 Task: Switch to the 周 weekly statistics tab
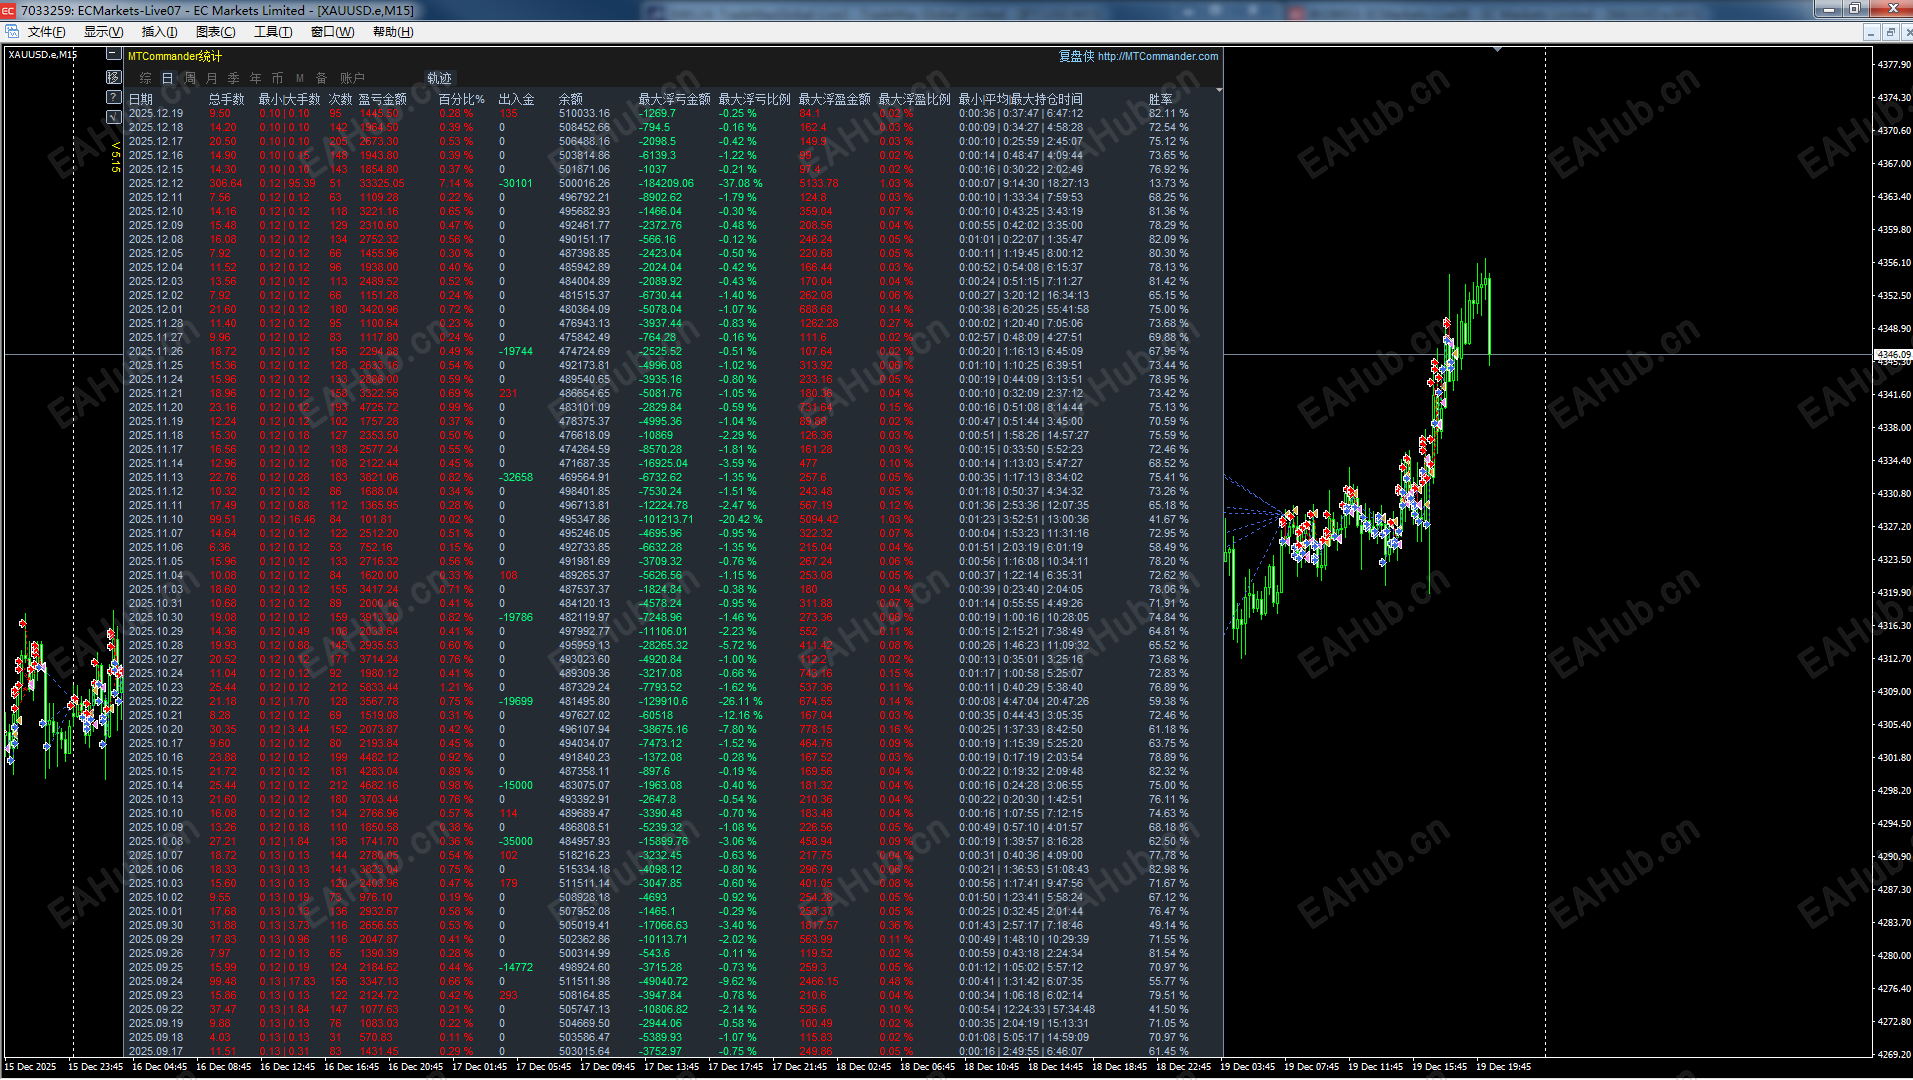189,77
